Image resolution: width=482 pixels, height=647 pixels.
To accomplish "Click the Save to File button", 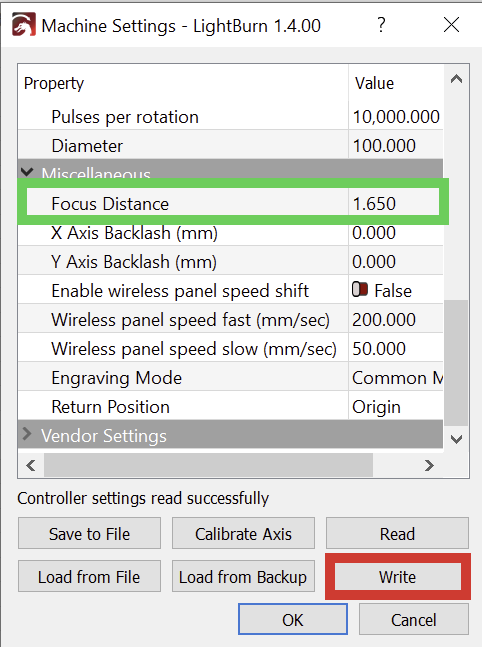I will coord(89,534).
